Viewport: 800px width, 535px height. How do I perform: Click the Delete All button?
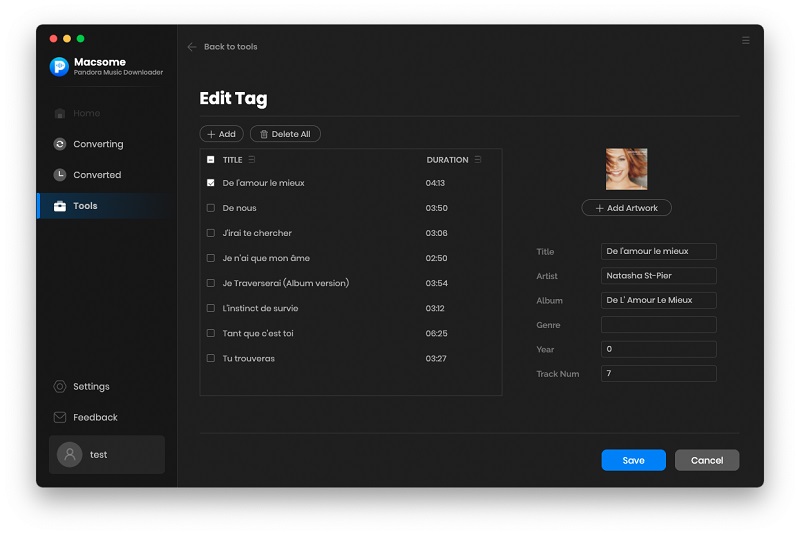(285, 134)
